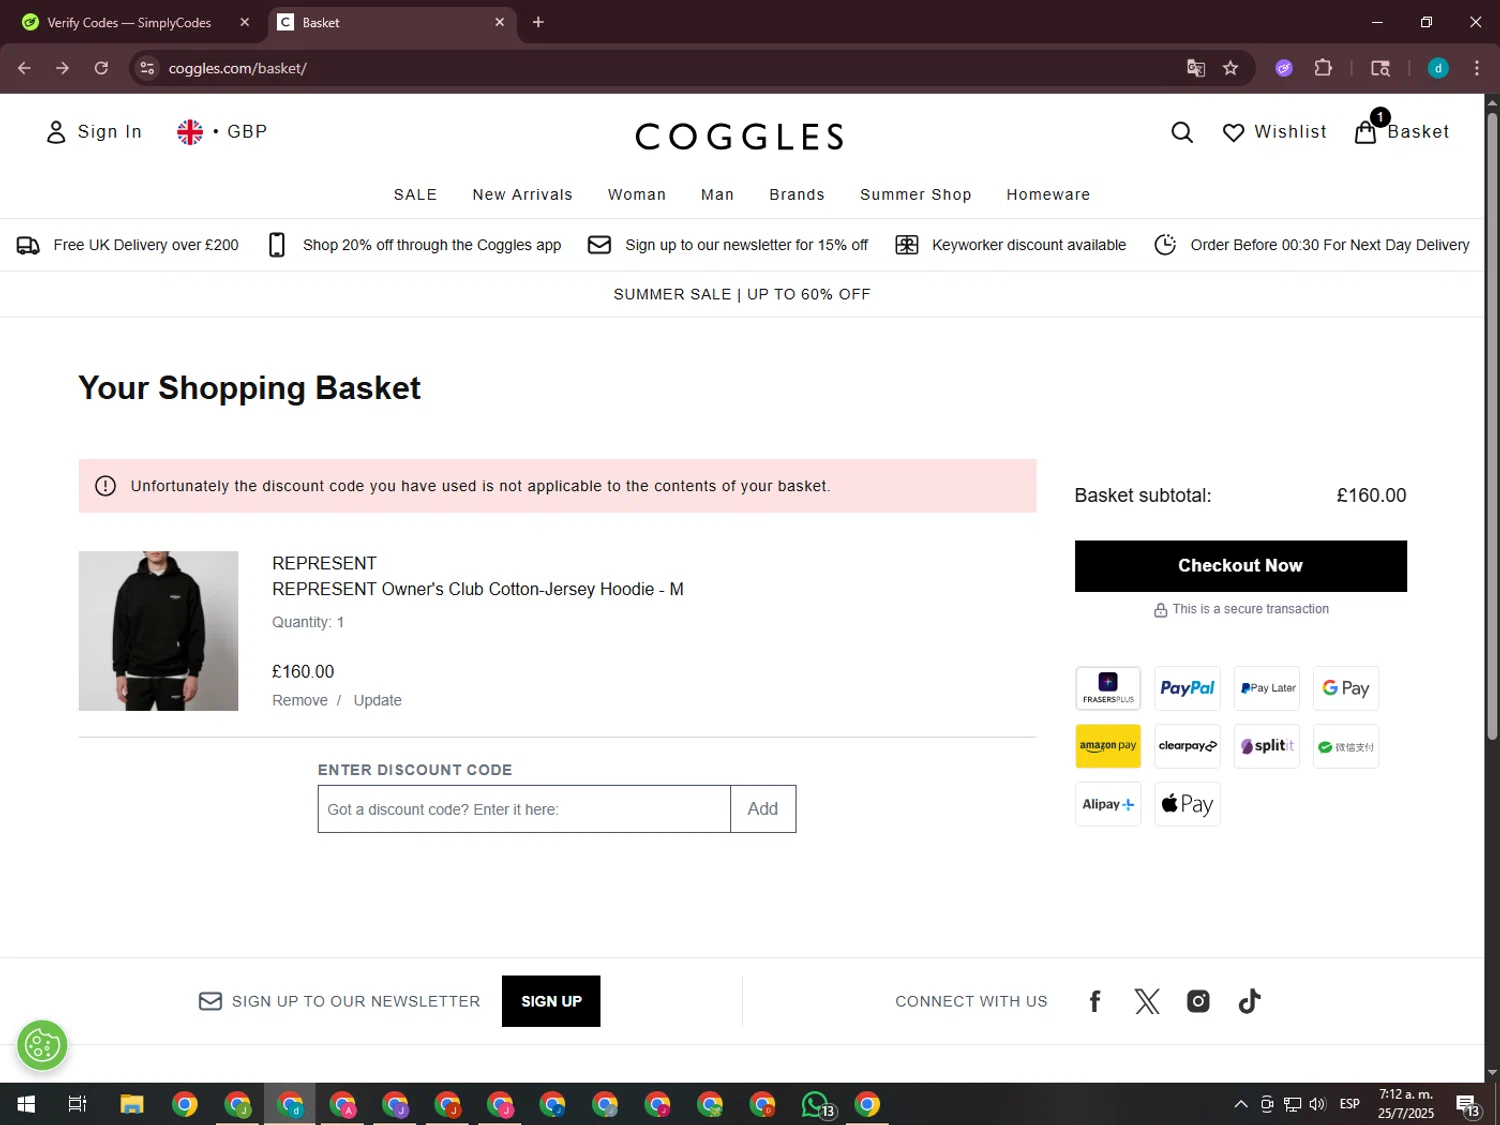The width and height of the screenshot is (1500, 1125).
Task: Open the REPRESENT Owner's Club hoodie link
Action: (x=478, y=589)
